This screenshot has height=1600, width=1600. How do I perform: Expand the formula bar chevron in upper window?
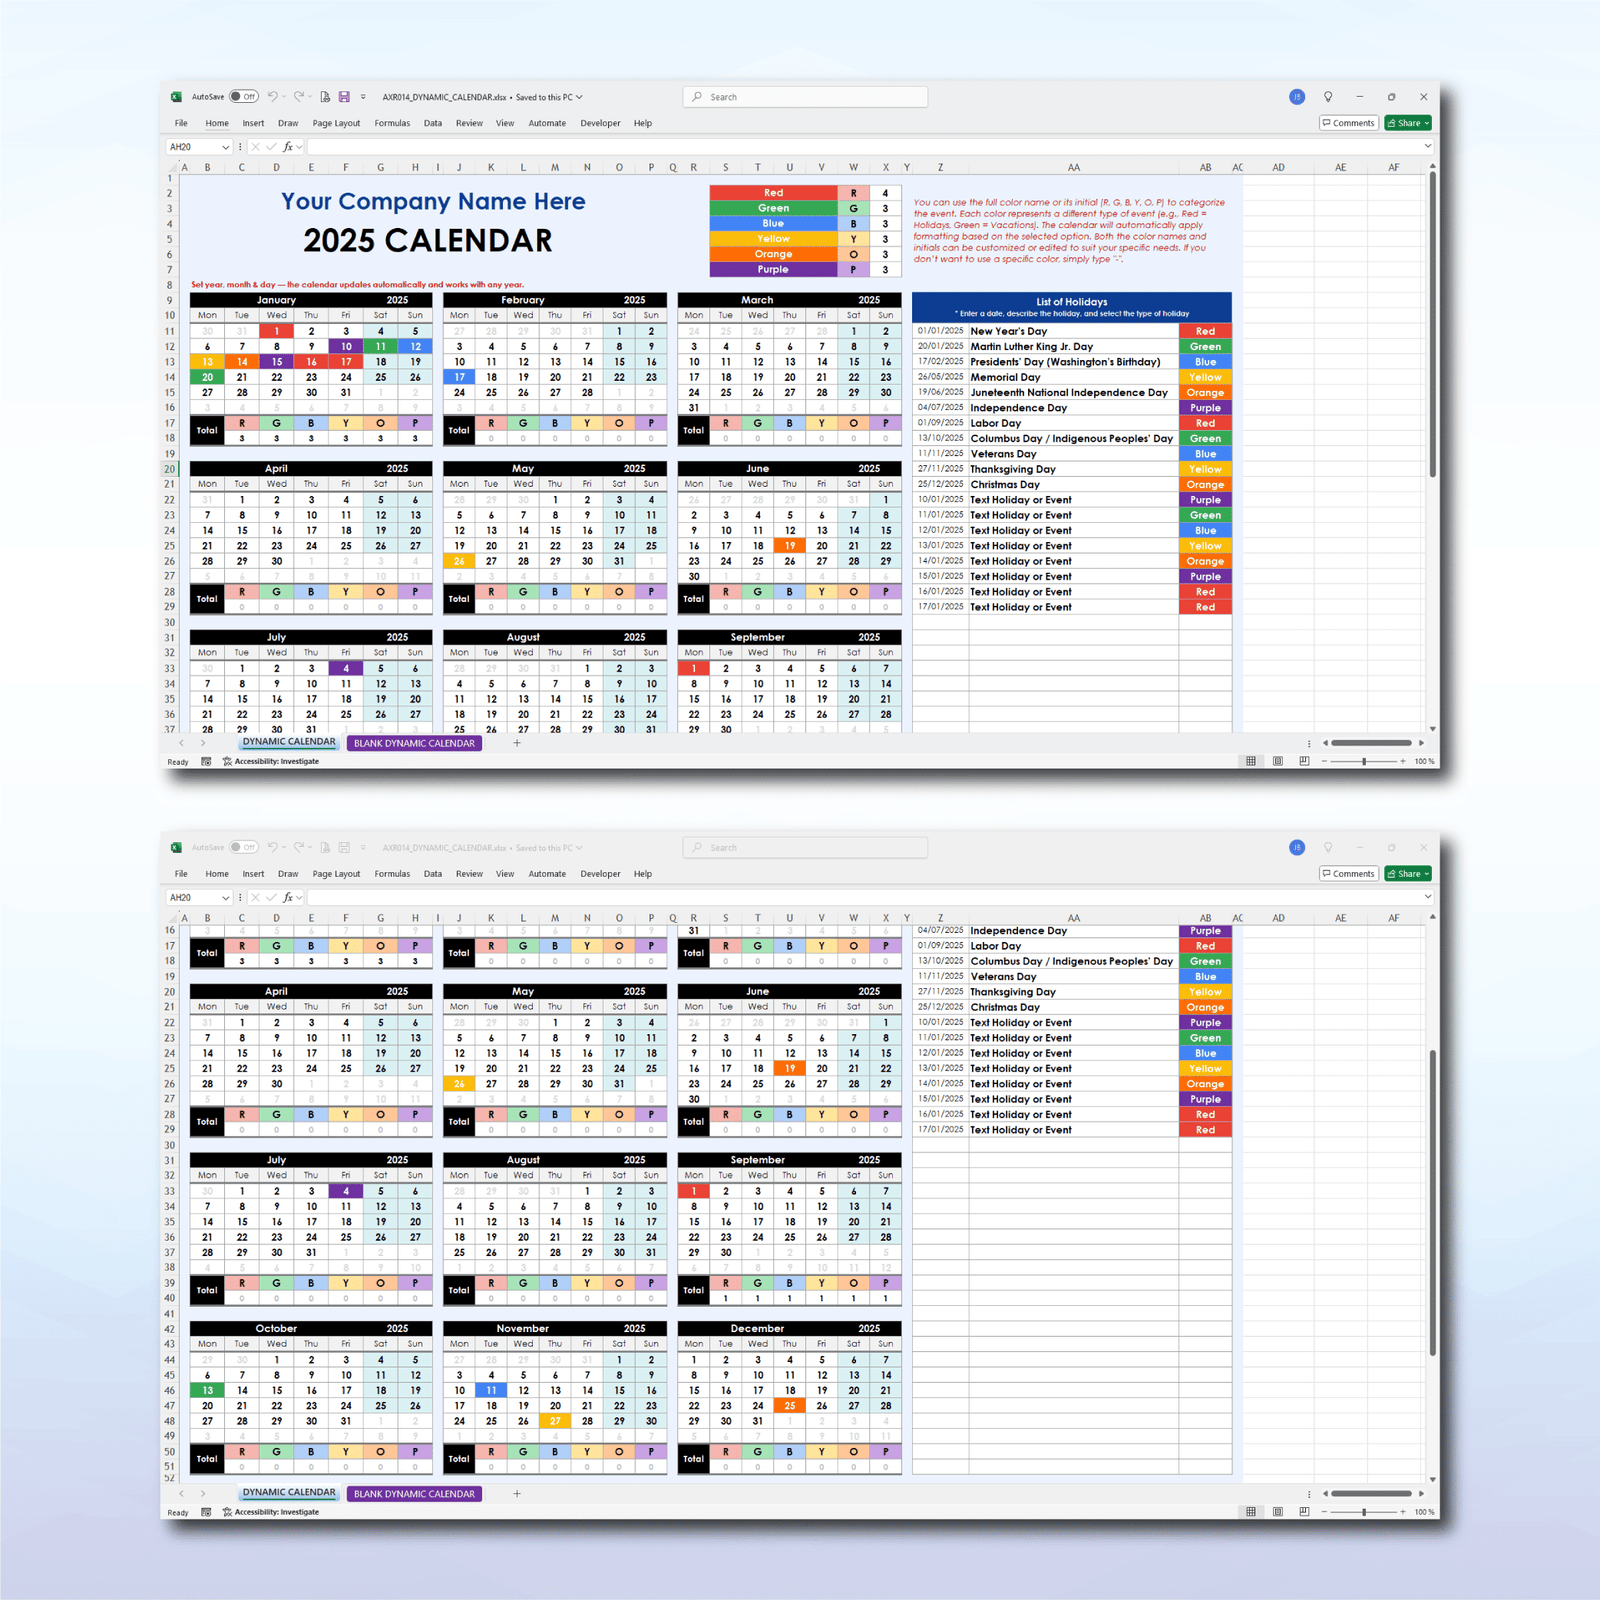[1427, 147]
